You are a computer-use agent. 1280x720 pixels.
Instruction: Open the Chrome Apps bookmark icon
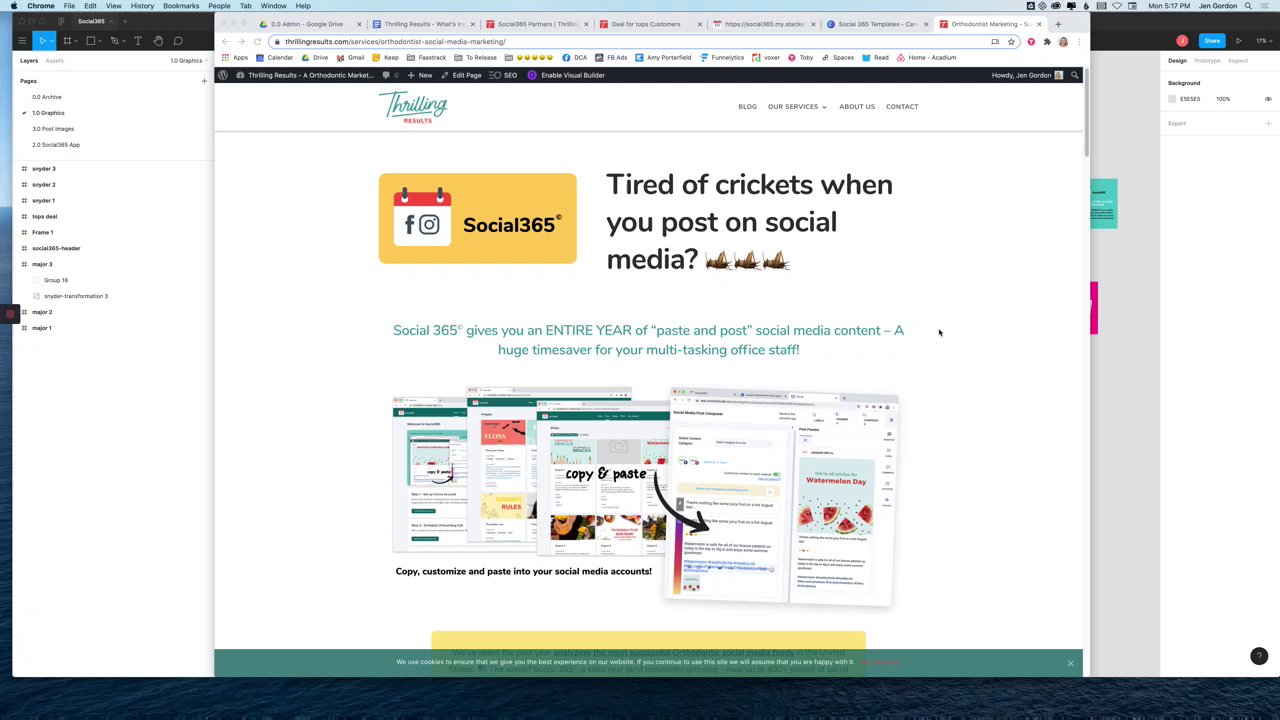pyautogui.click(x=234, y=57)
